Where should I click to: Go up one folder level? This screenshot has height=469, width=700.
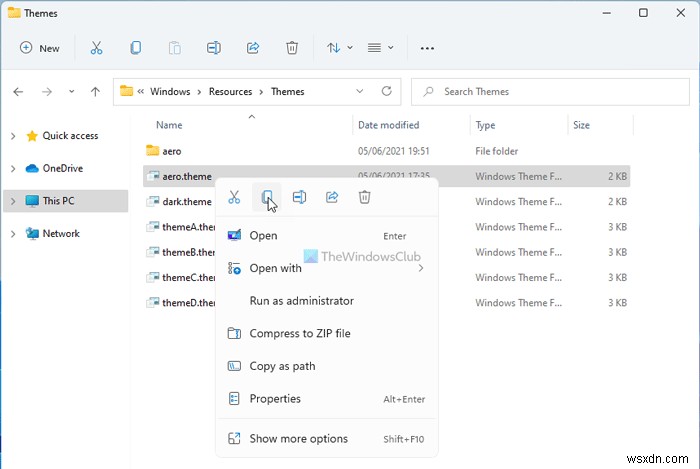tap(95, 92)
